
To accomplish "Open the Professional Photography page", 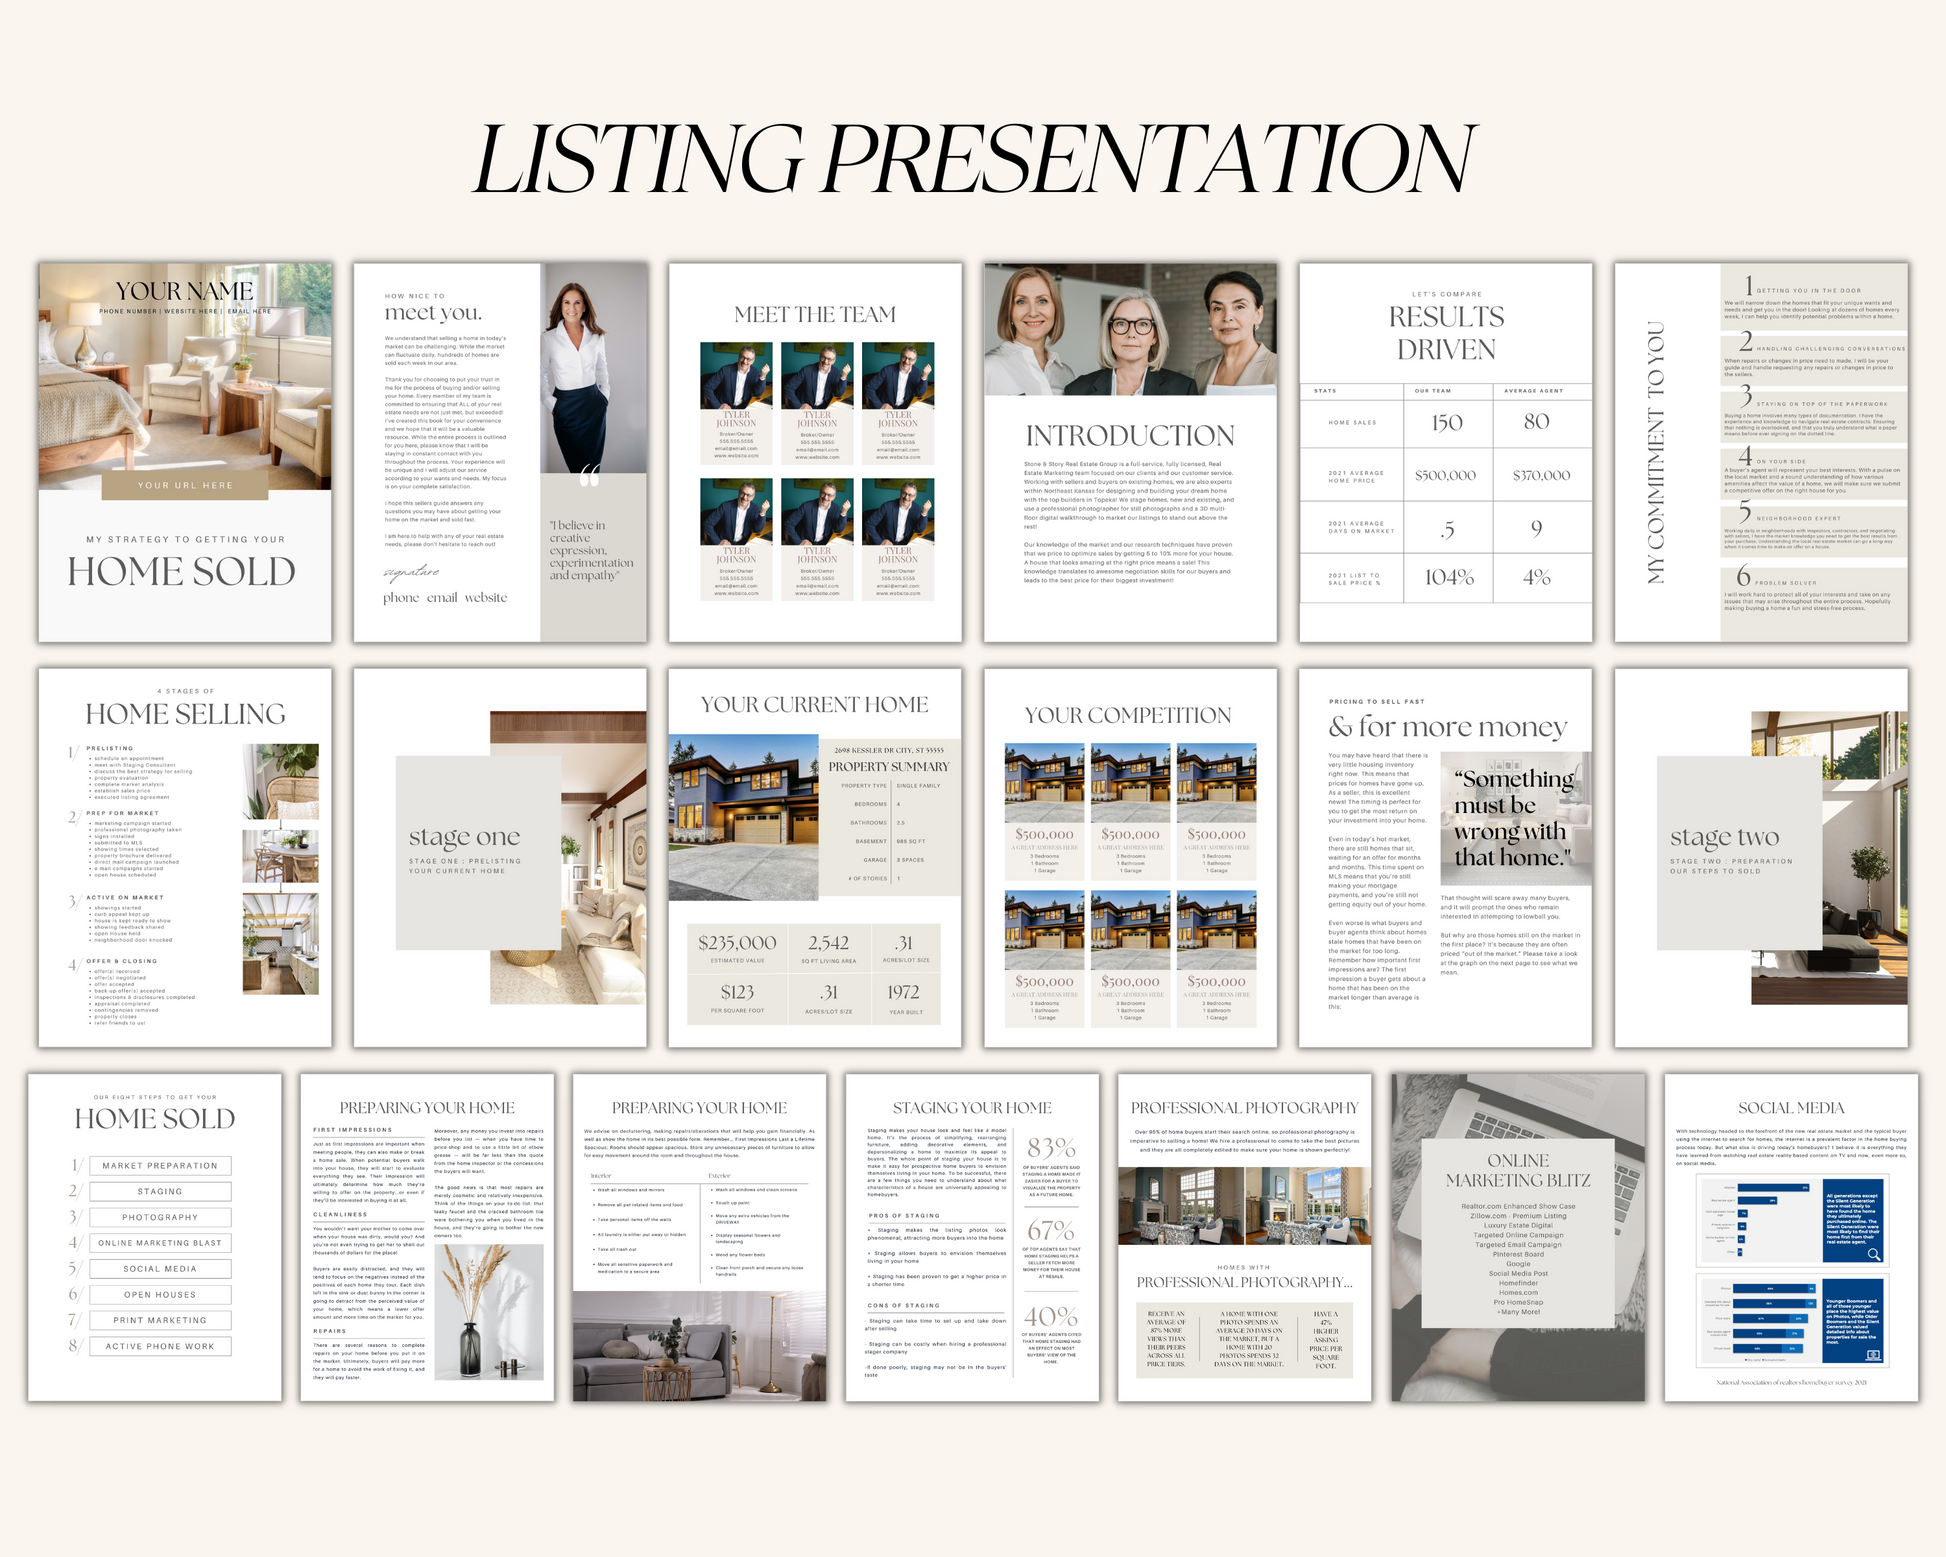I will point(1244,1237).
